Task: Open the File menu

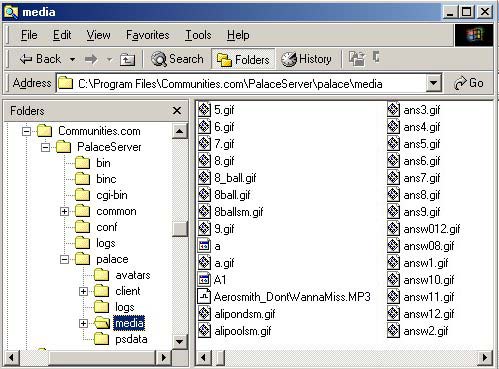Action: pos(29,35)
